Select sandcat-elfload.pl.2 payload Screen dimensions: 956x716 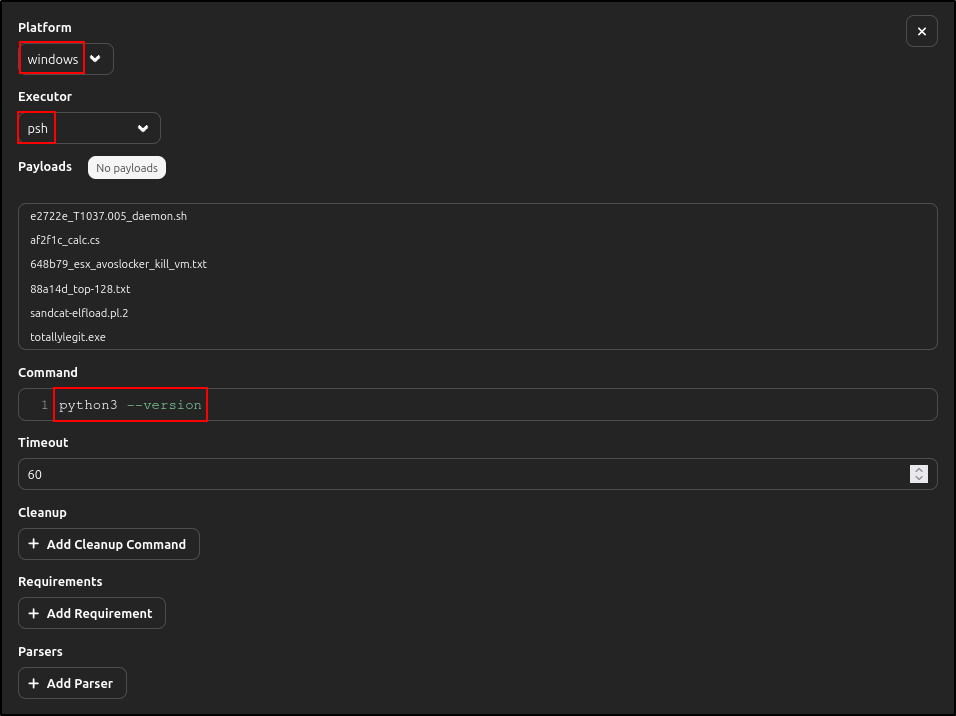(79, 313)
